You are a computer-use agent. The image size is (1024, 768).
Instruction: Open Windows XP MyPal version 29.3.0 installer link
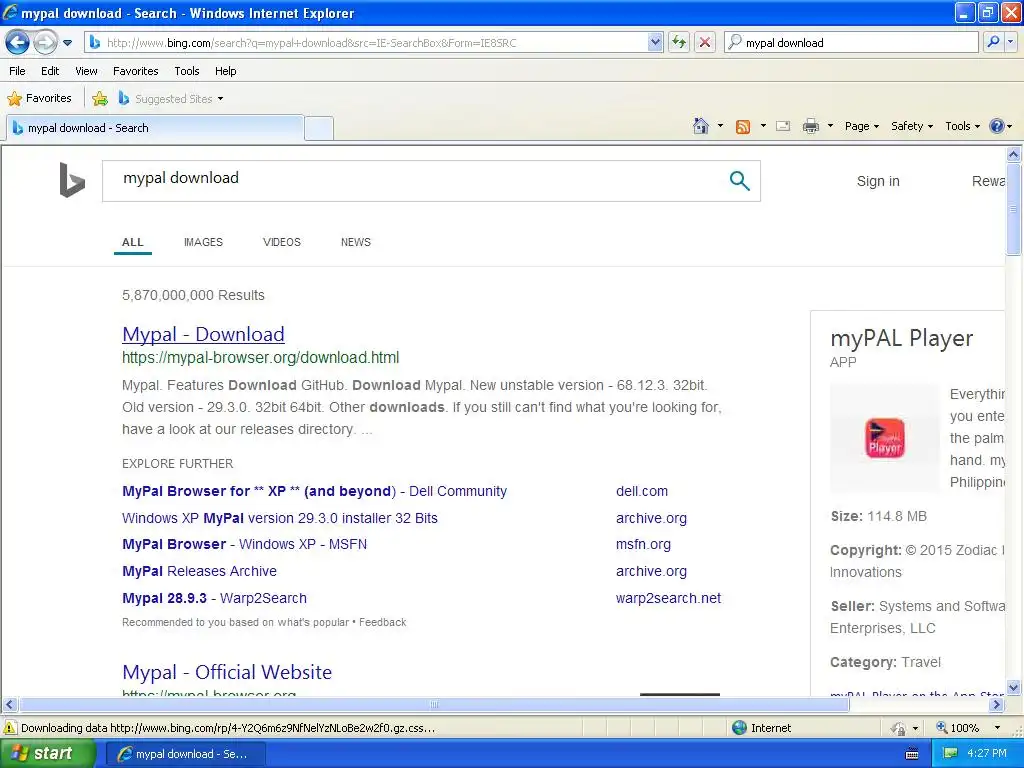tap(280, 518)
